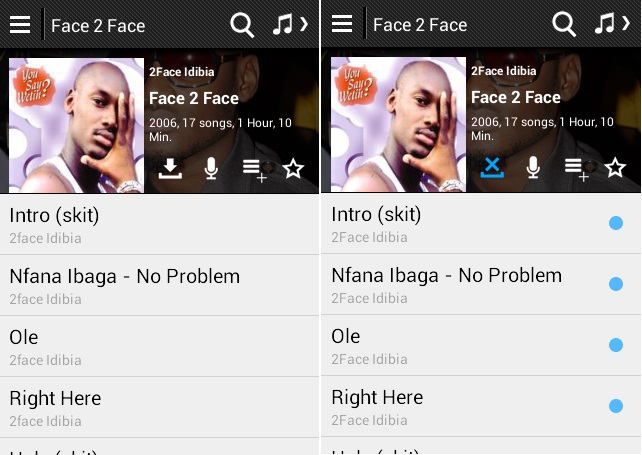Tap blue dot next to "Nfana Ibaga - No Problem"
The height and width of the screenshot is (455, 642).
pos(616,284)
